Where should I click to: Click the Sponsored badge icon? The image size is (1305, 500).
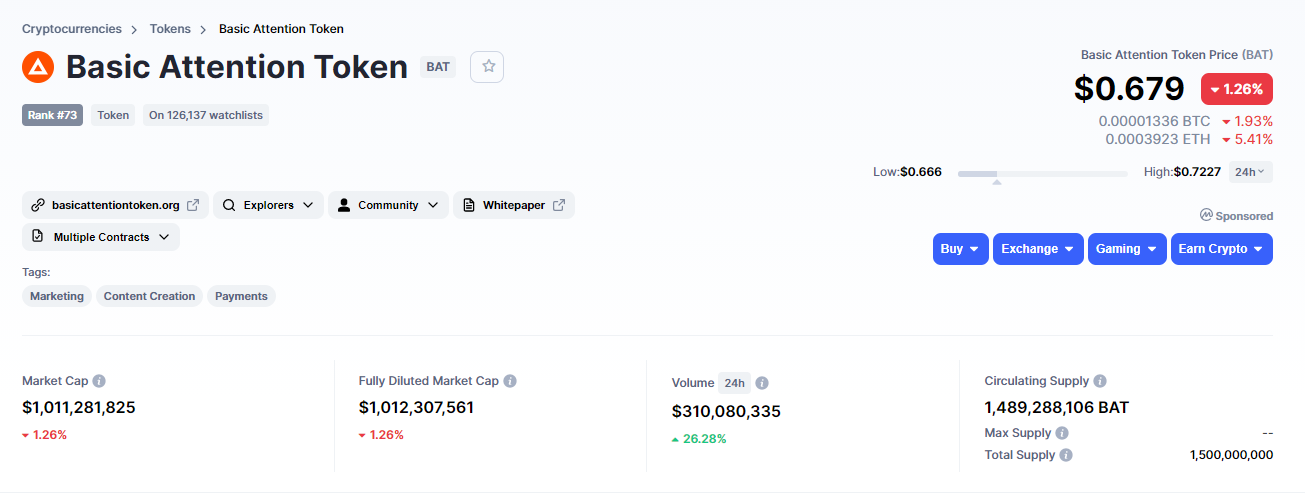pos(1207,215)
